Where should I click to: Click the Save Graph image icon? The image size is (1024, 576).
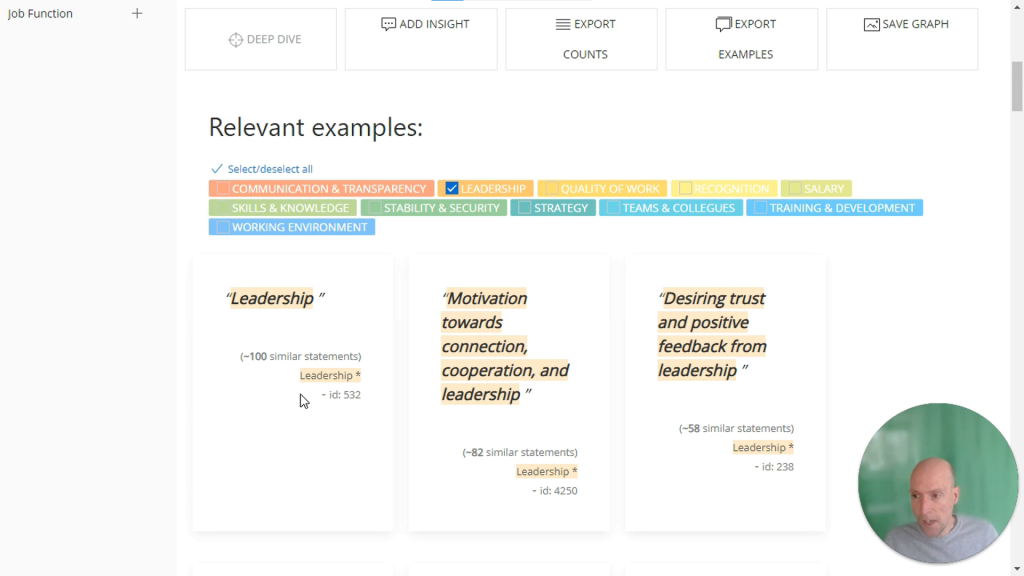coord(871,24)
